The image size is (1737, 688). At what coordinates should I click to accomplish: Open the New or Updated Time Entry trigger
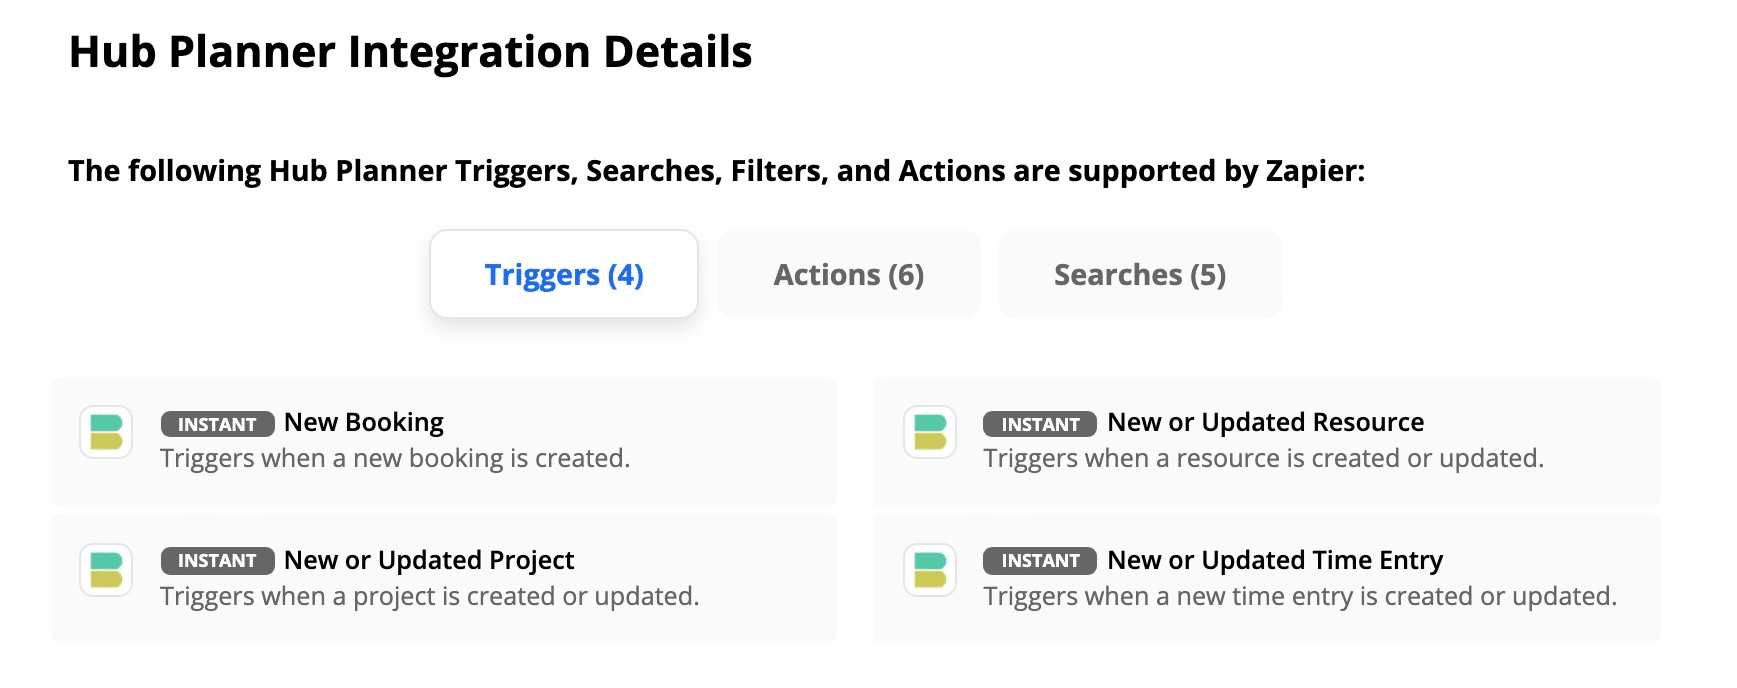tap(1276, 559)
